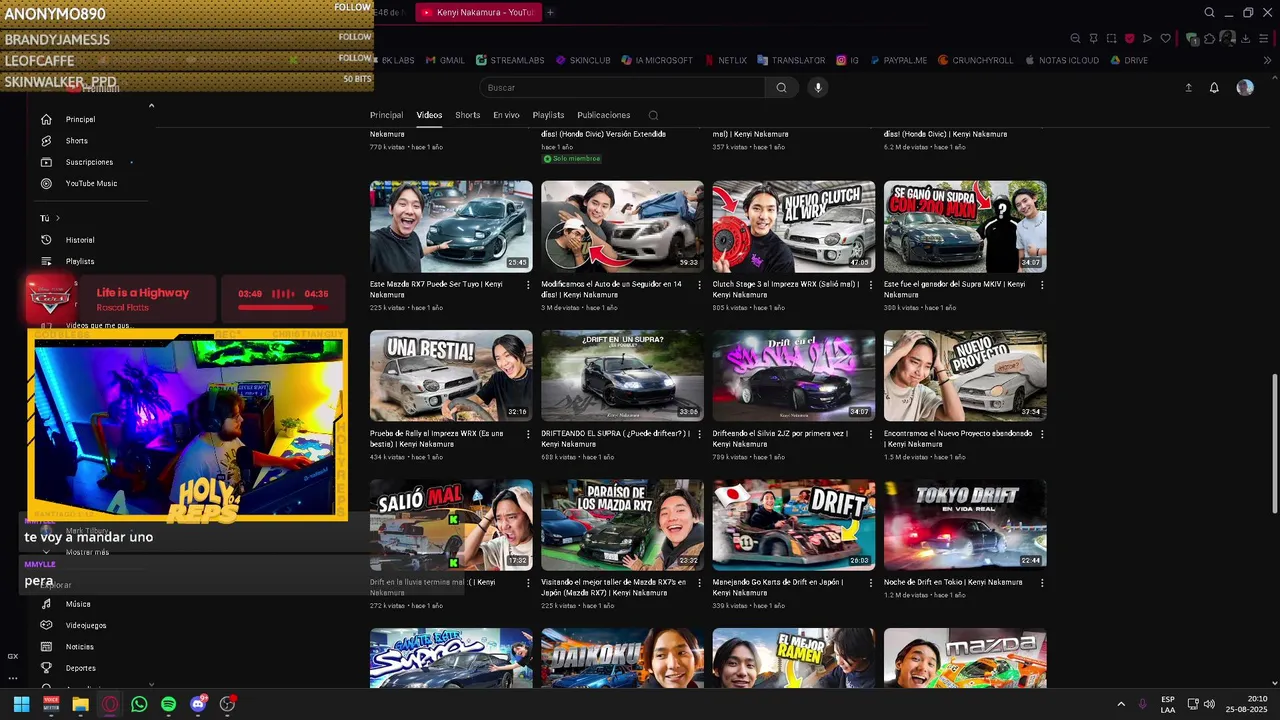Open OBS Studio from the taskbar
This screenshot has height=720, width=1280.
pos(227,704)
